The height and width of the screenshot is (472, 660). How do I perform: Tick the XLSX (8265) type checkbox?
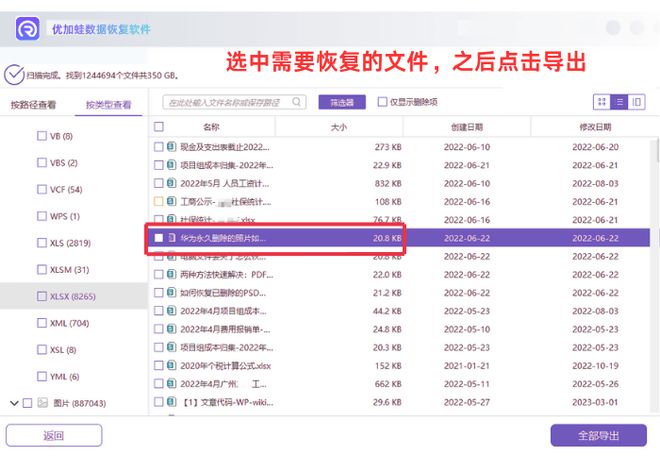coord(42,296)
